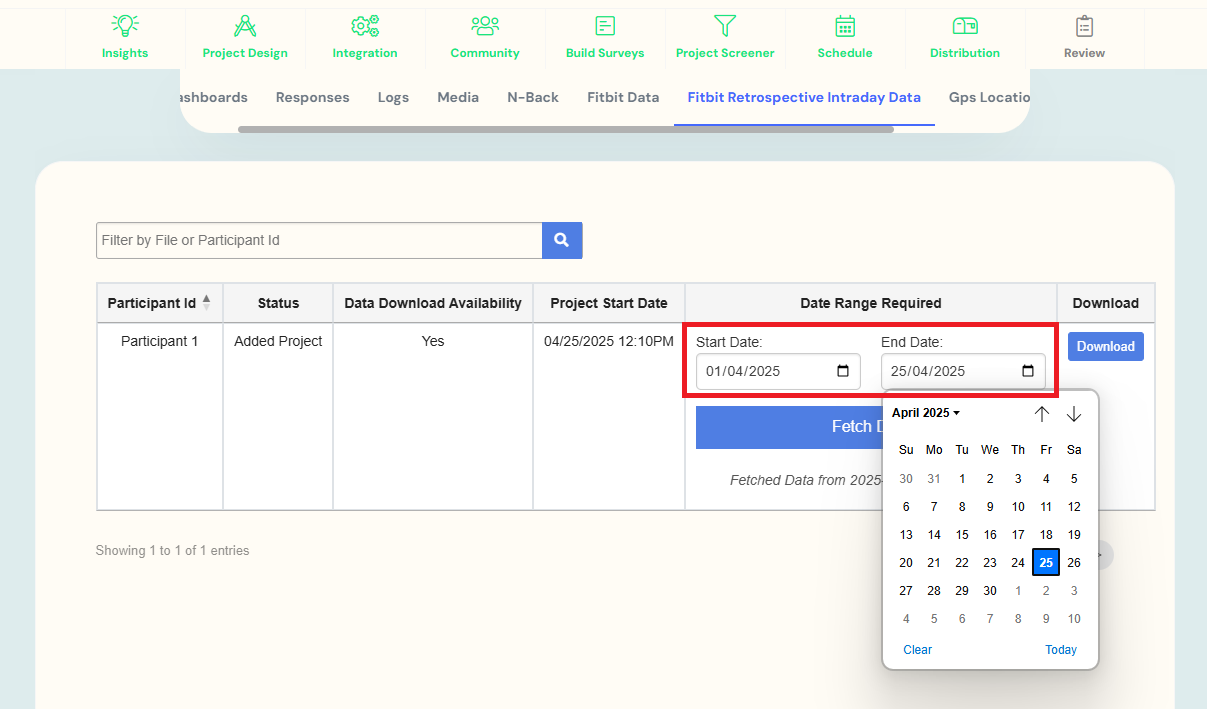Open Start Date calendar picker icon
This screenshot has width=1207, height=709.
pyautogui.click(x=843, y=371)
